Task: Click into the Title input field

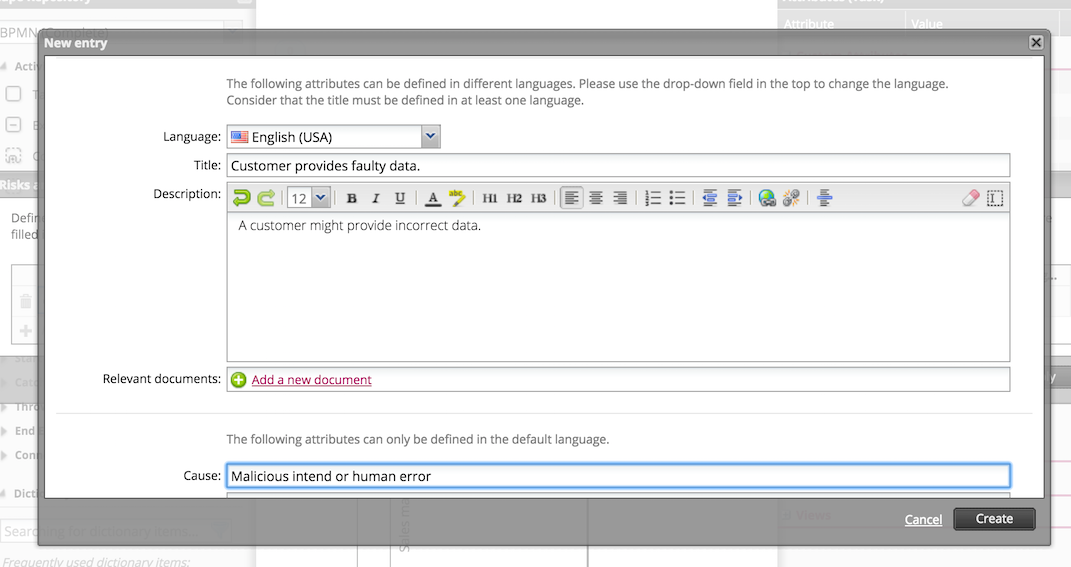Action: click(617, 166)
